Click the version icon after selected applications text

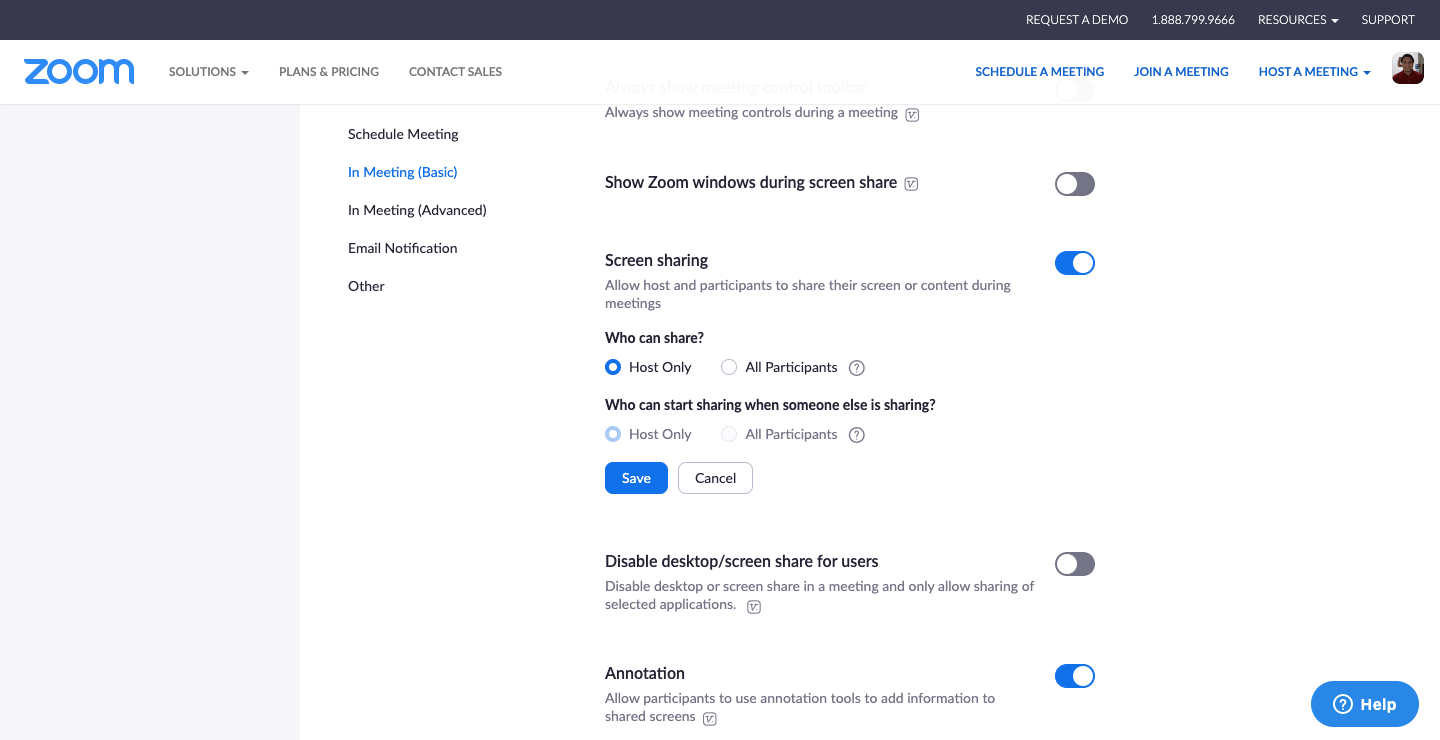tap(754, 606)
